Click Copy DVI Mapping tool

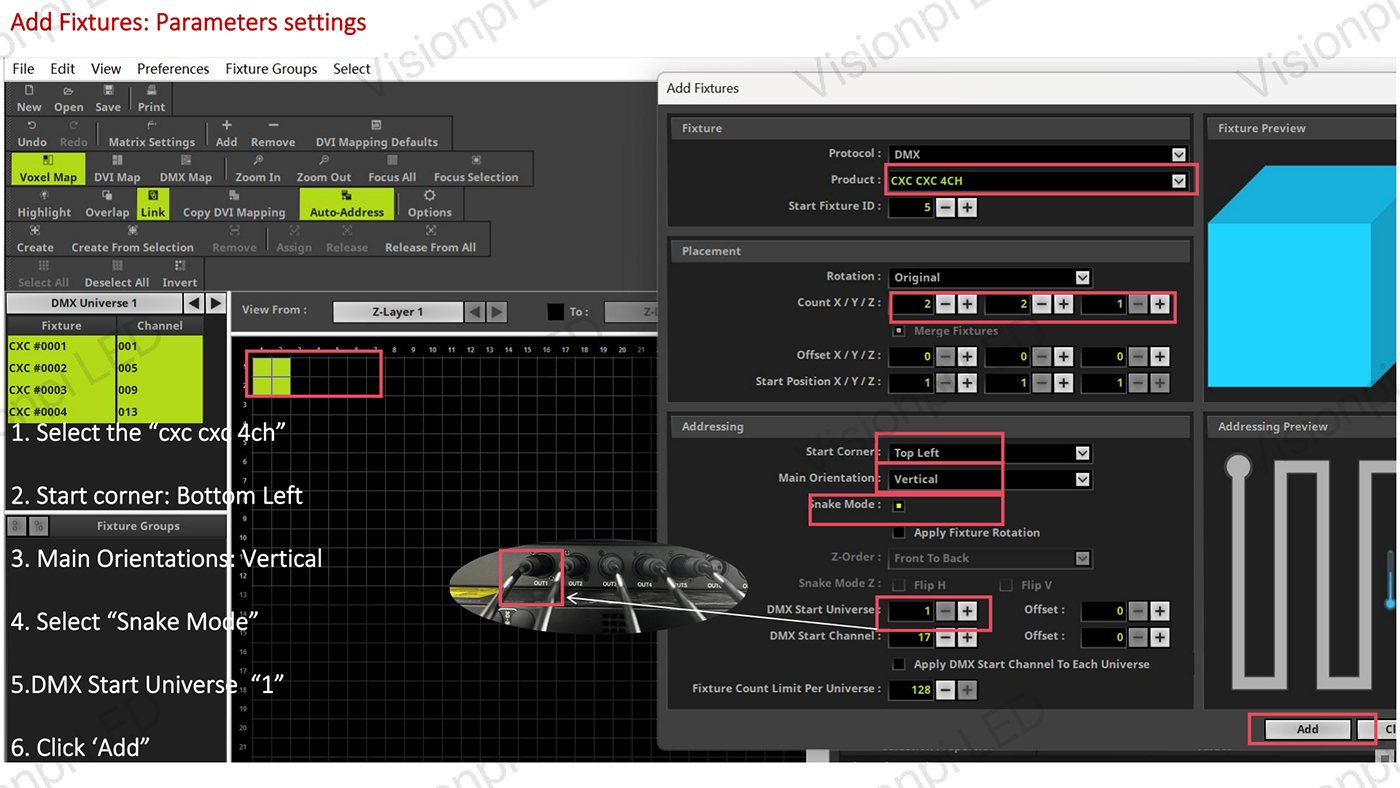[x=234, y=204]
